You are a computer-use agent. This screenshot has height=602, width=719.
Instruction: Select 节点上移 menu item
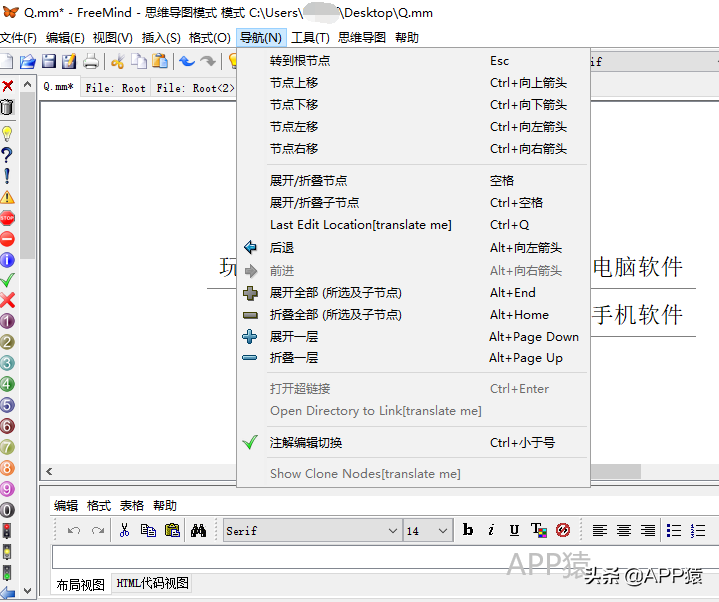point(413,83)
